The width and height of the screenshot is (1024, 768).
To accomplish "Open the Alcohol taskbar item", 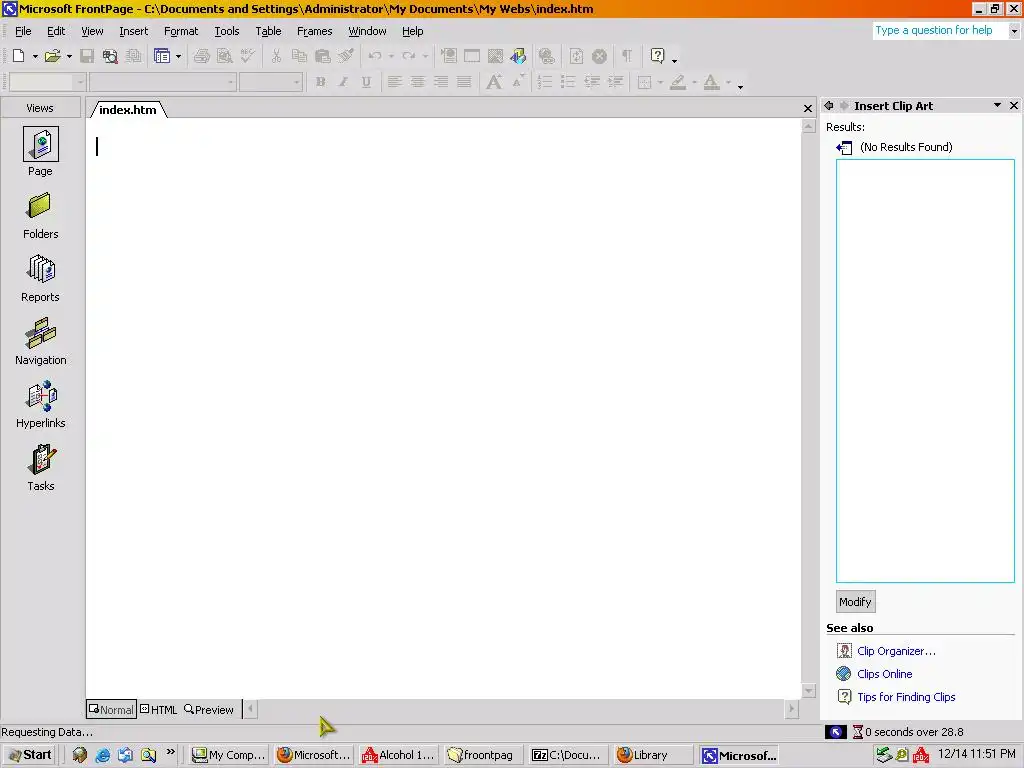I will pyautogui.click(x=398, y=755).
